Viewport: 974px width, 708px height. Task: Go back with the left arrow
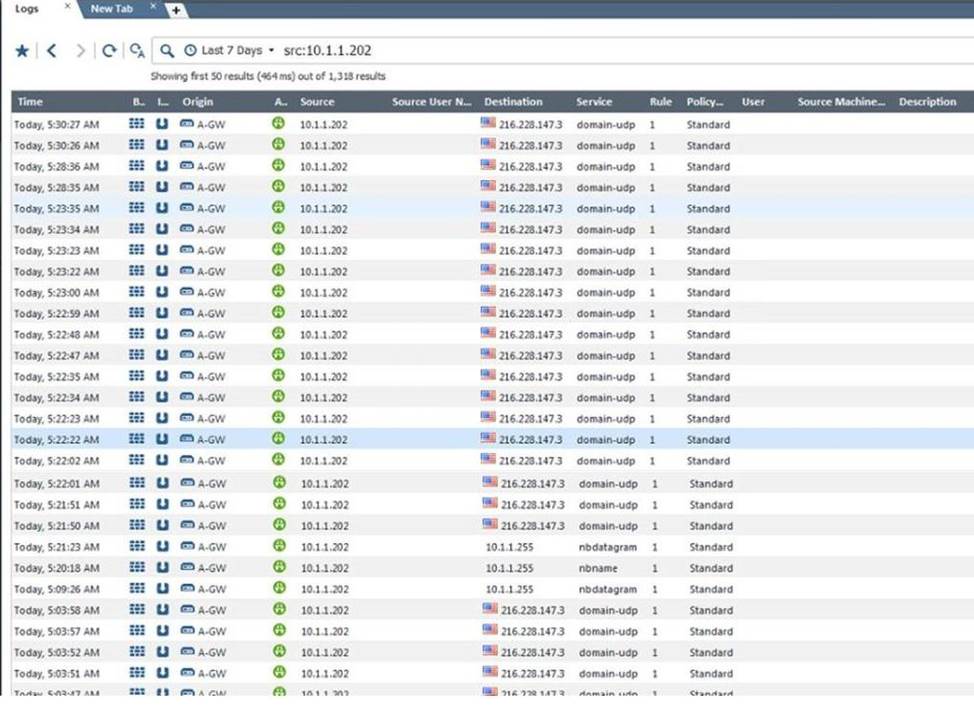(52, 51)
